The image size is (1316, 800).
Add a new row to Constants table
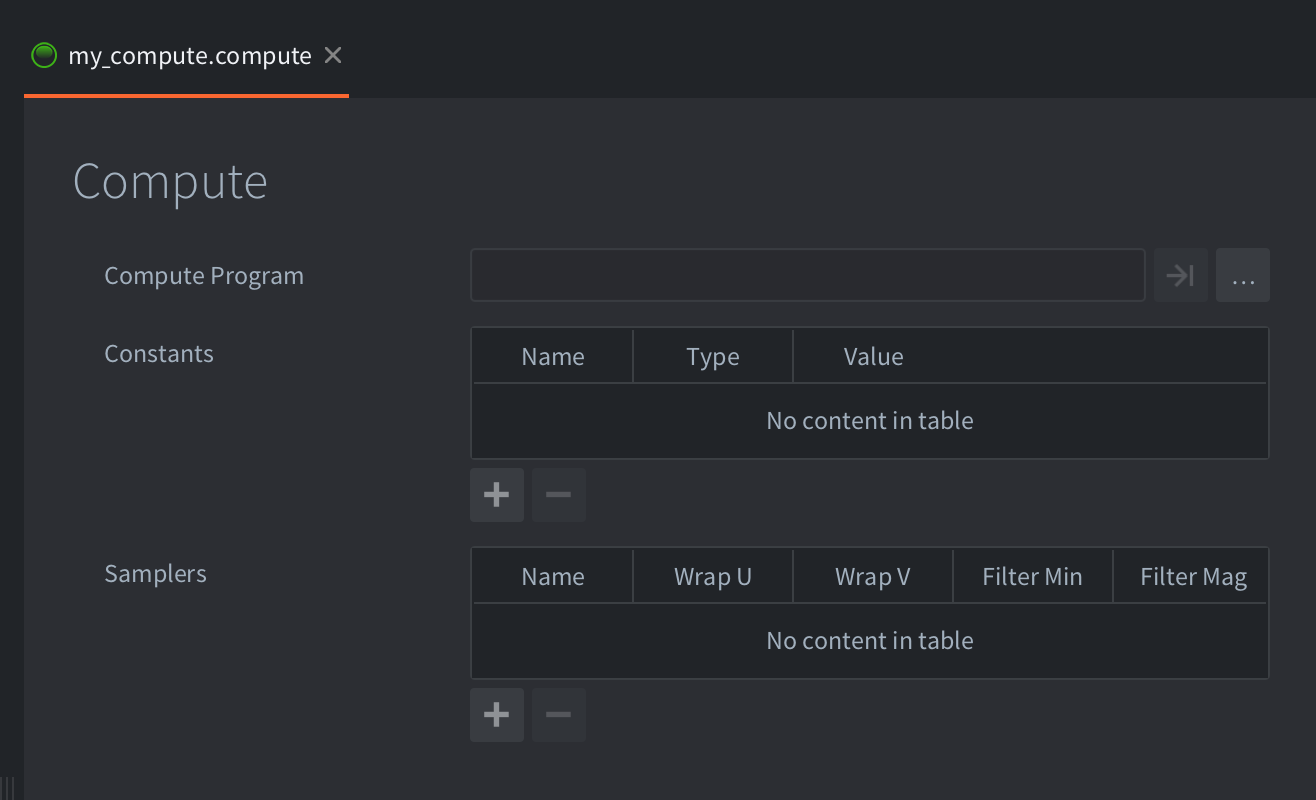tap(497, 495)
